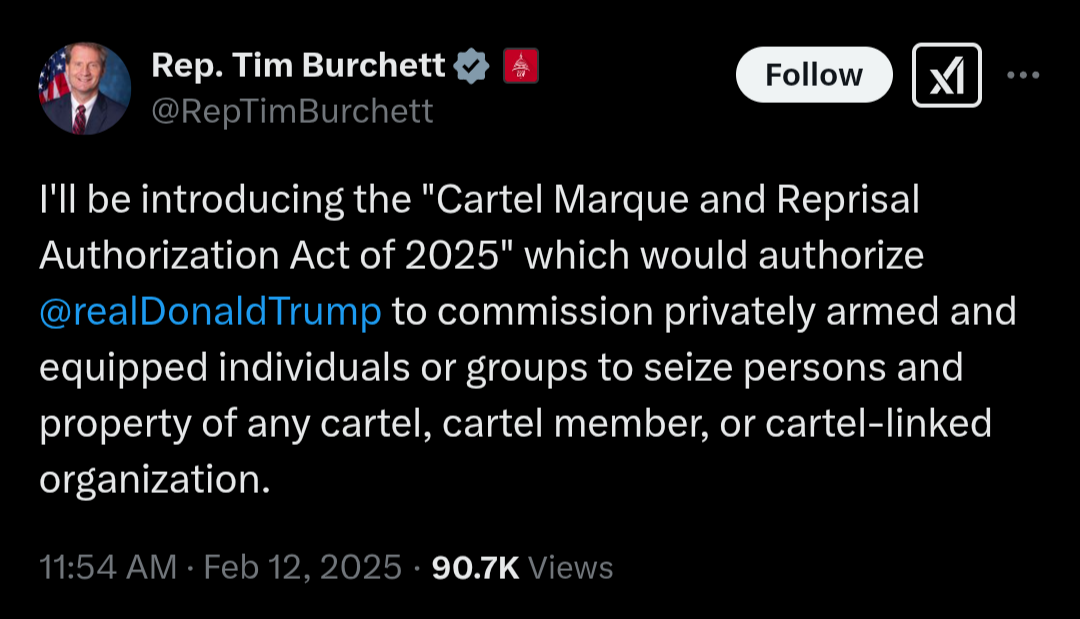This screenshot has width=1080, height=619.
Task: Click the quoted "Cartel Marque and Reprisal" text
Action: (670, 200)
